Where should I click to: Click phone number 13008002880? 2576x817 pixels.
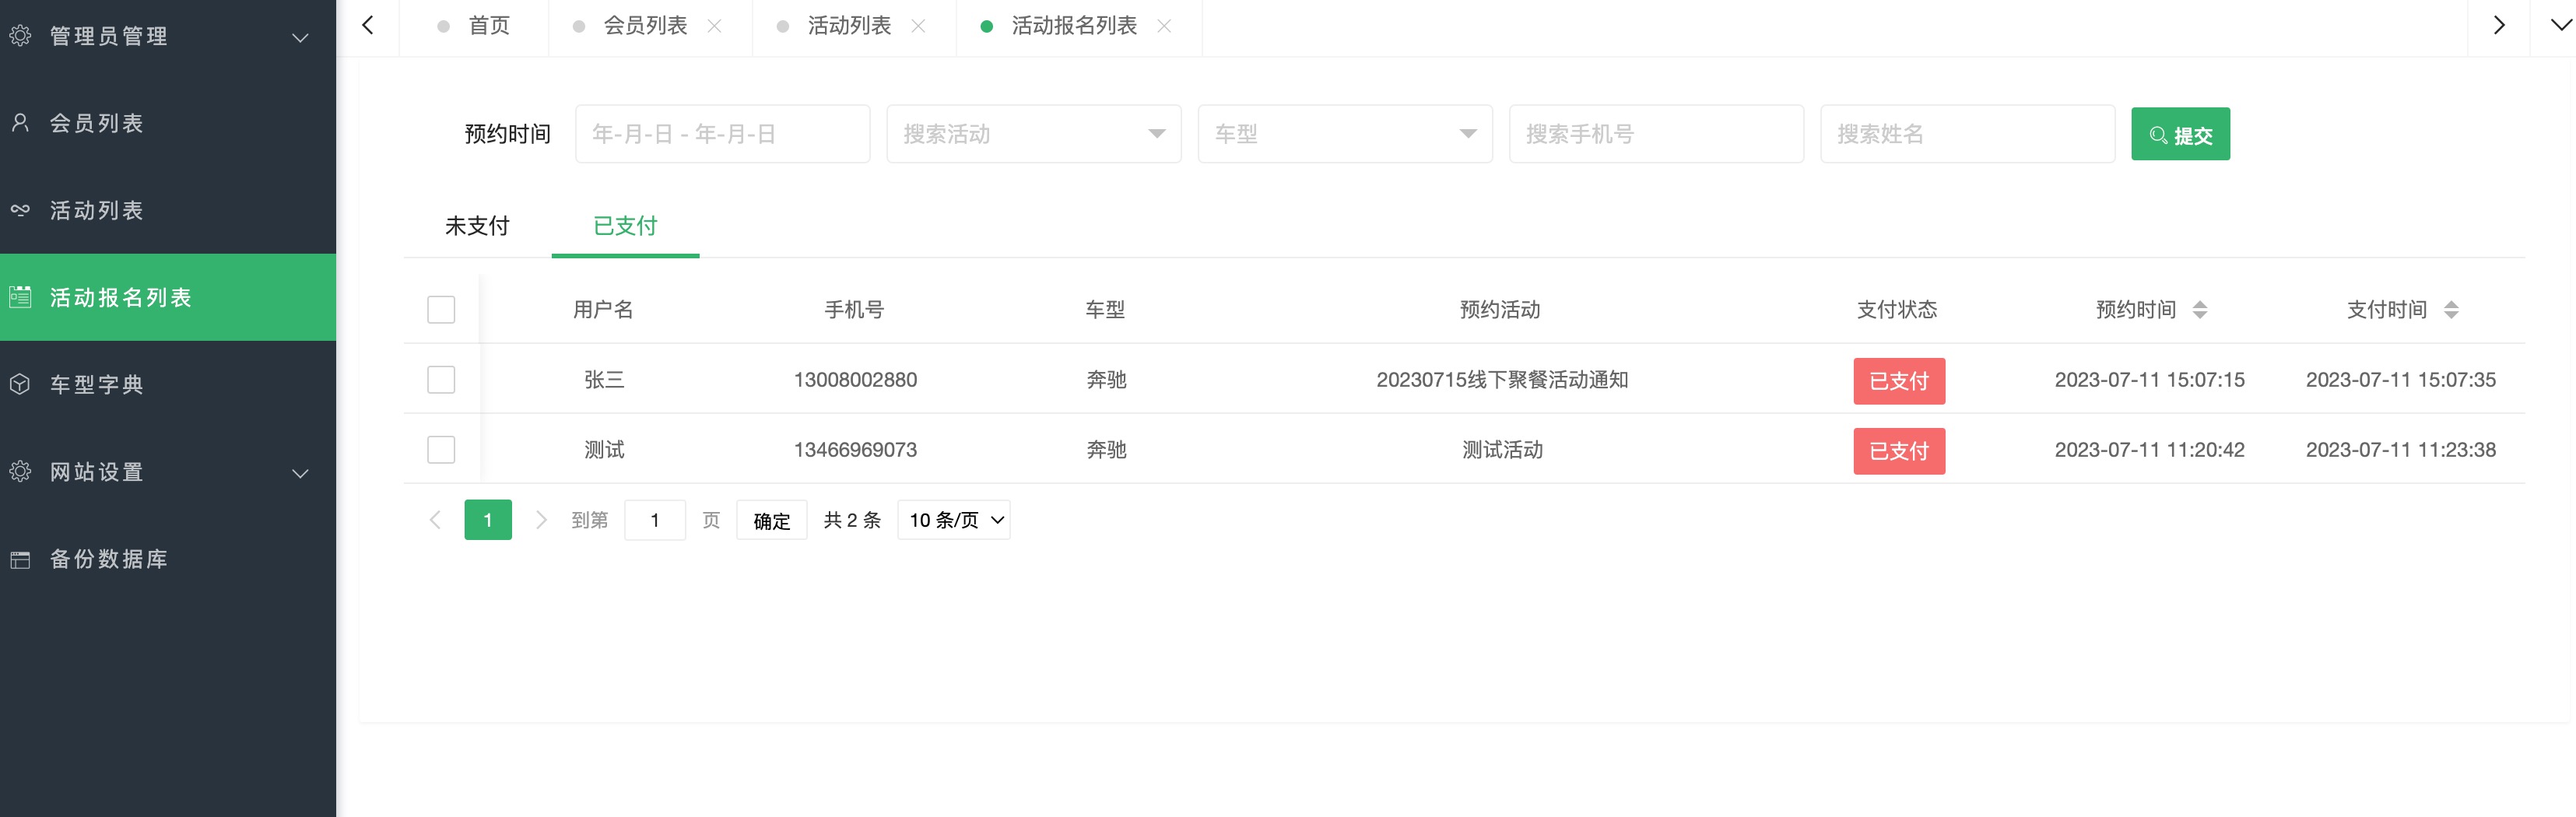855,380
